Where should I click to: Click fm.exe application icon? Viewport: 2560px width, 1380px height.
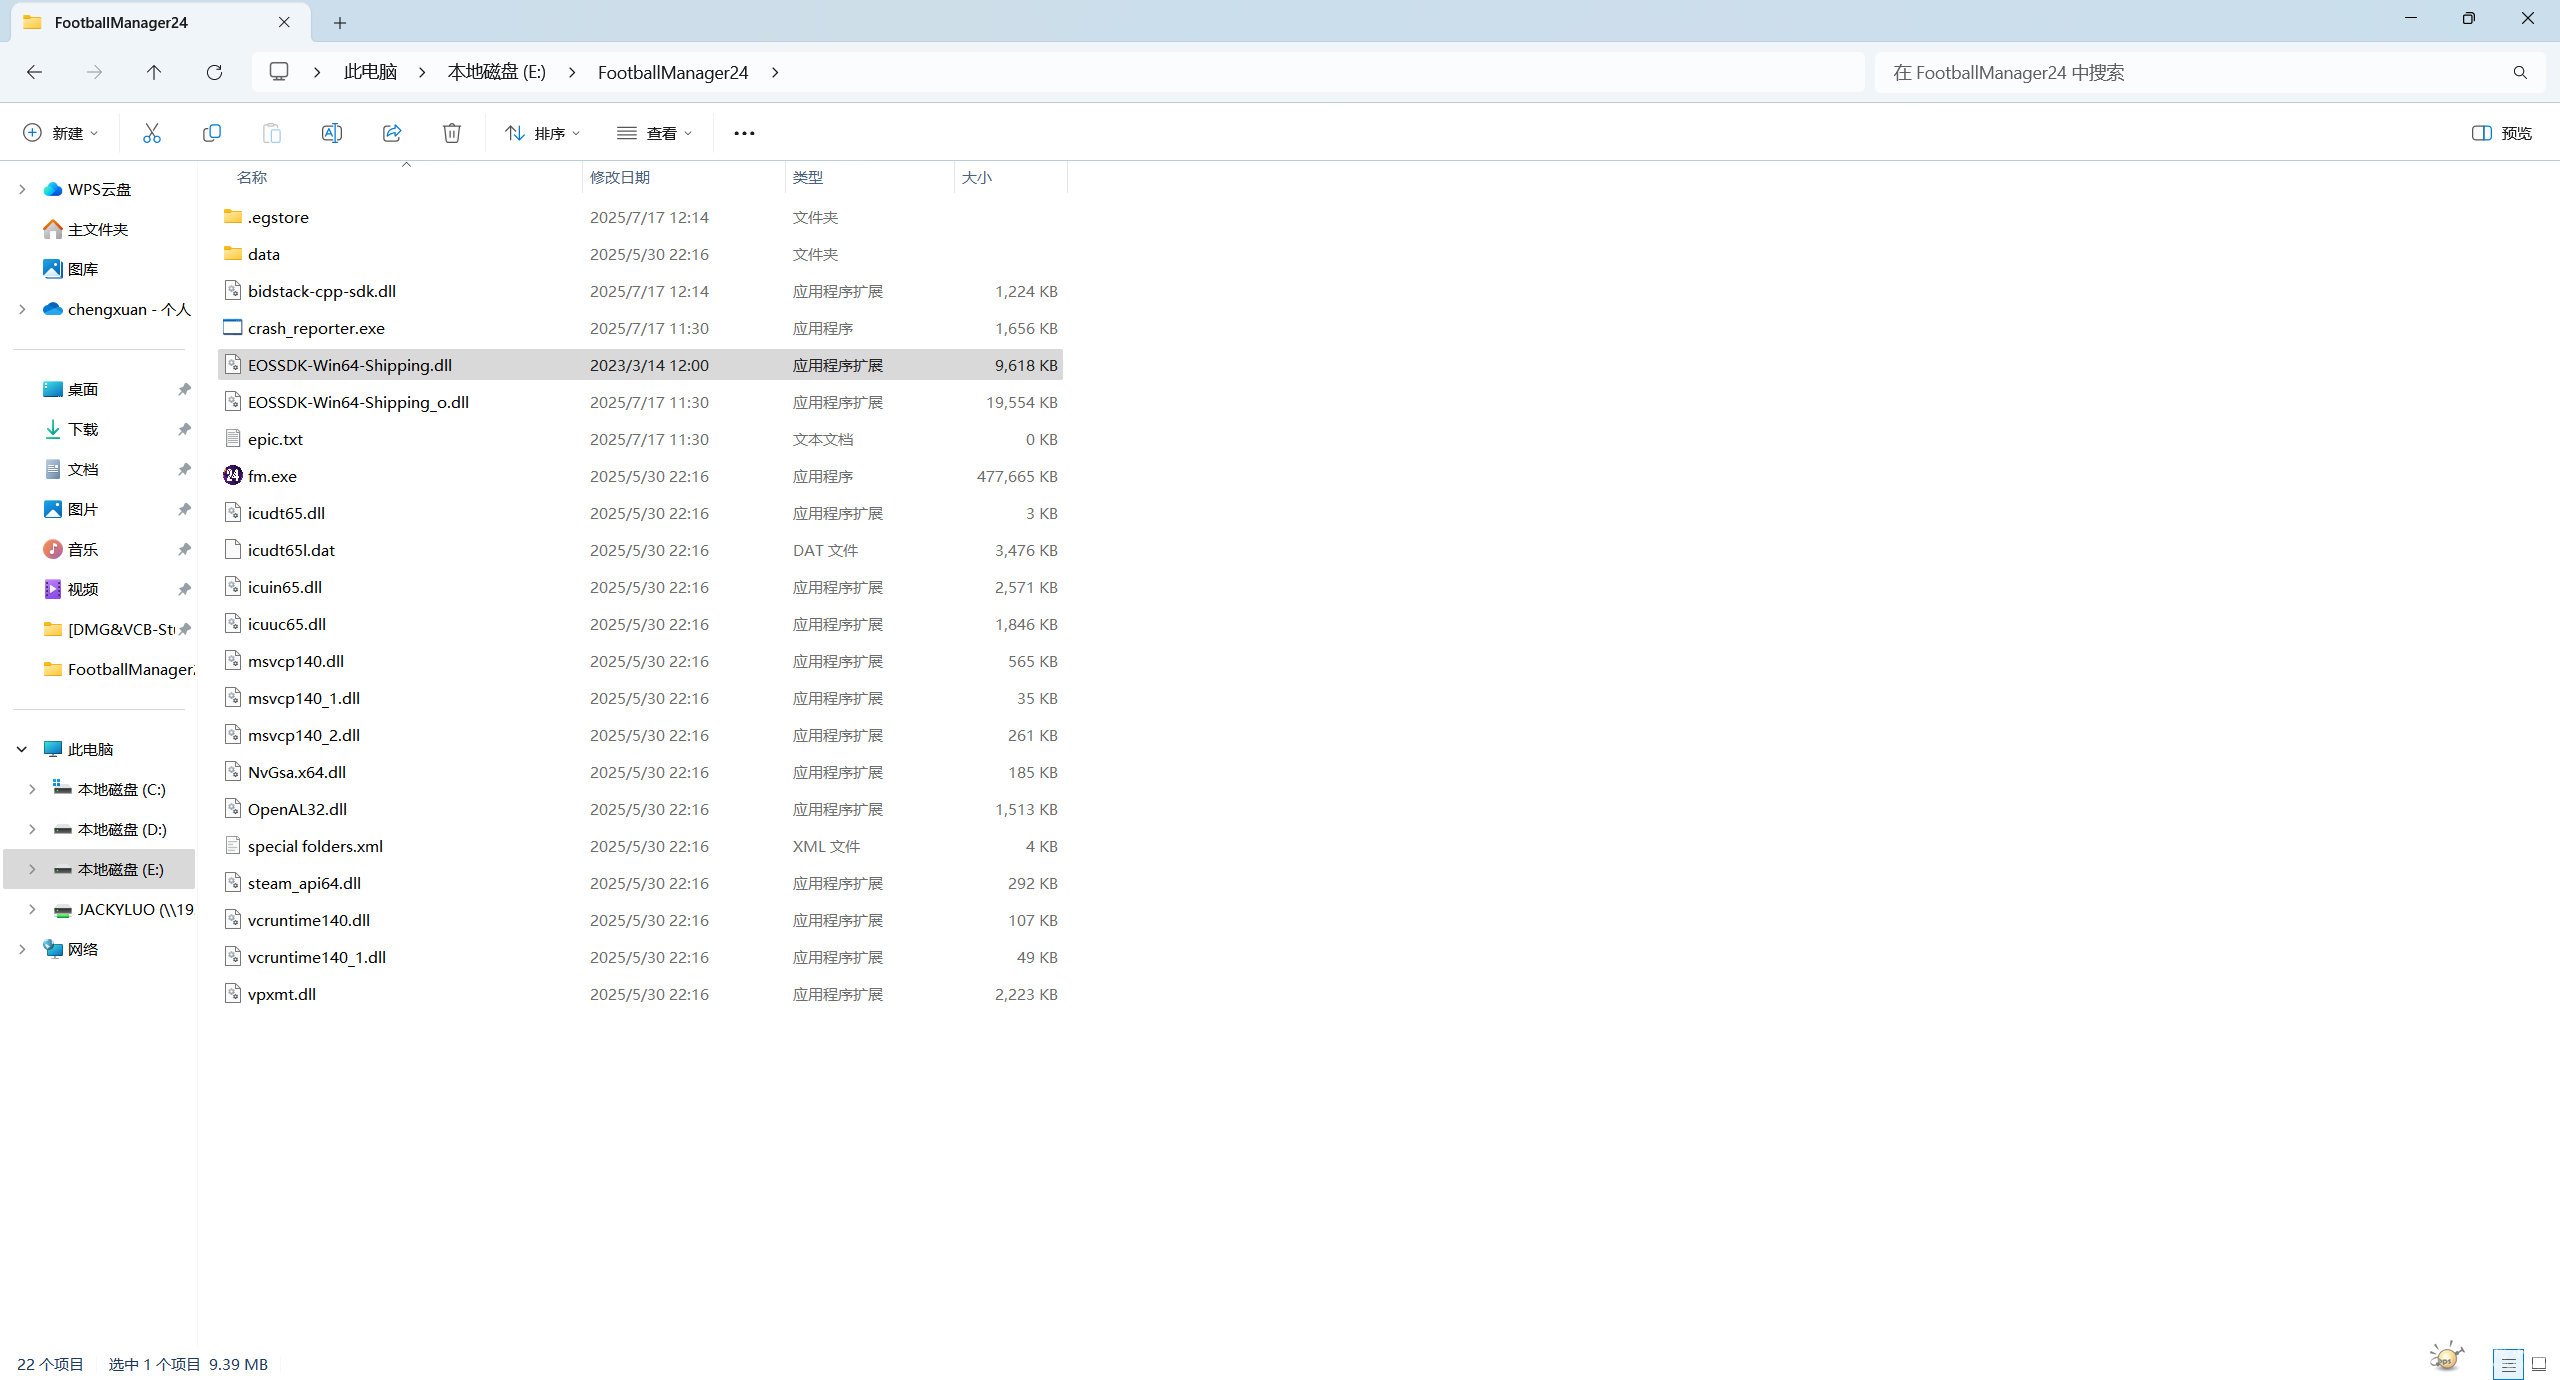[233, 475]
